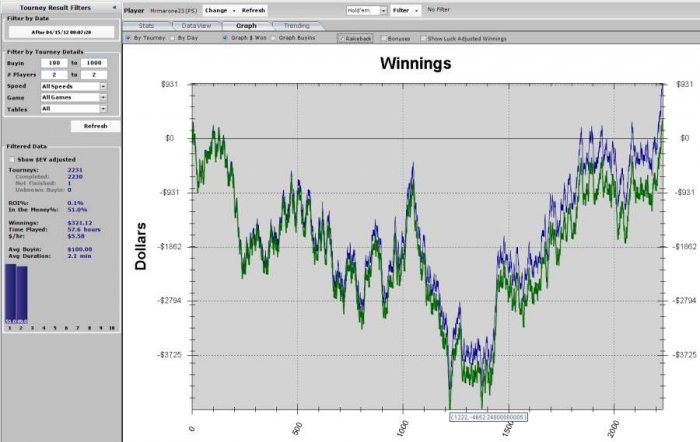Open the Tables dropdown showing All
Viewport: 700px width, 442px height.
(74, 108)
